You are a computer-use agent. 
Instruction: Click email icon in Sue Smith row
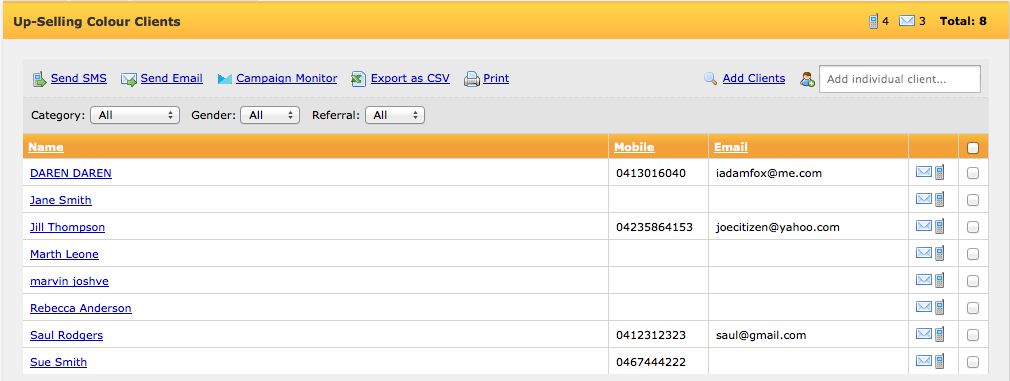click(x=924, y=360)
